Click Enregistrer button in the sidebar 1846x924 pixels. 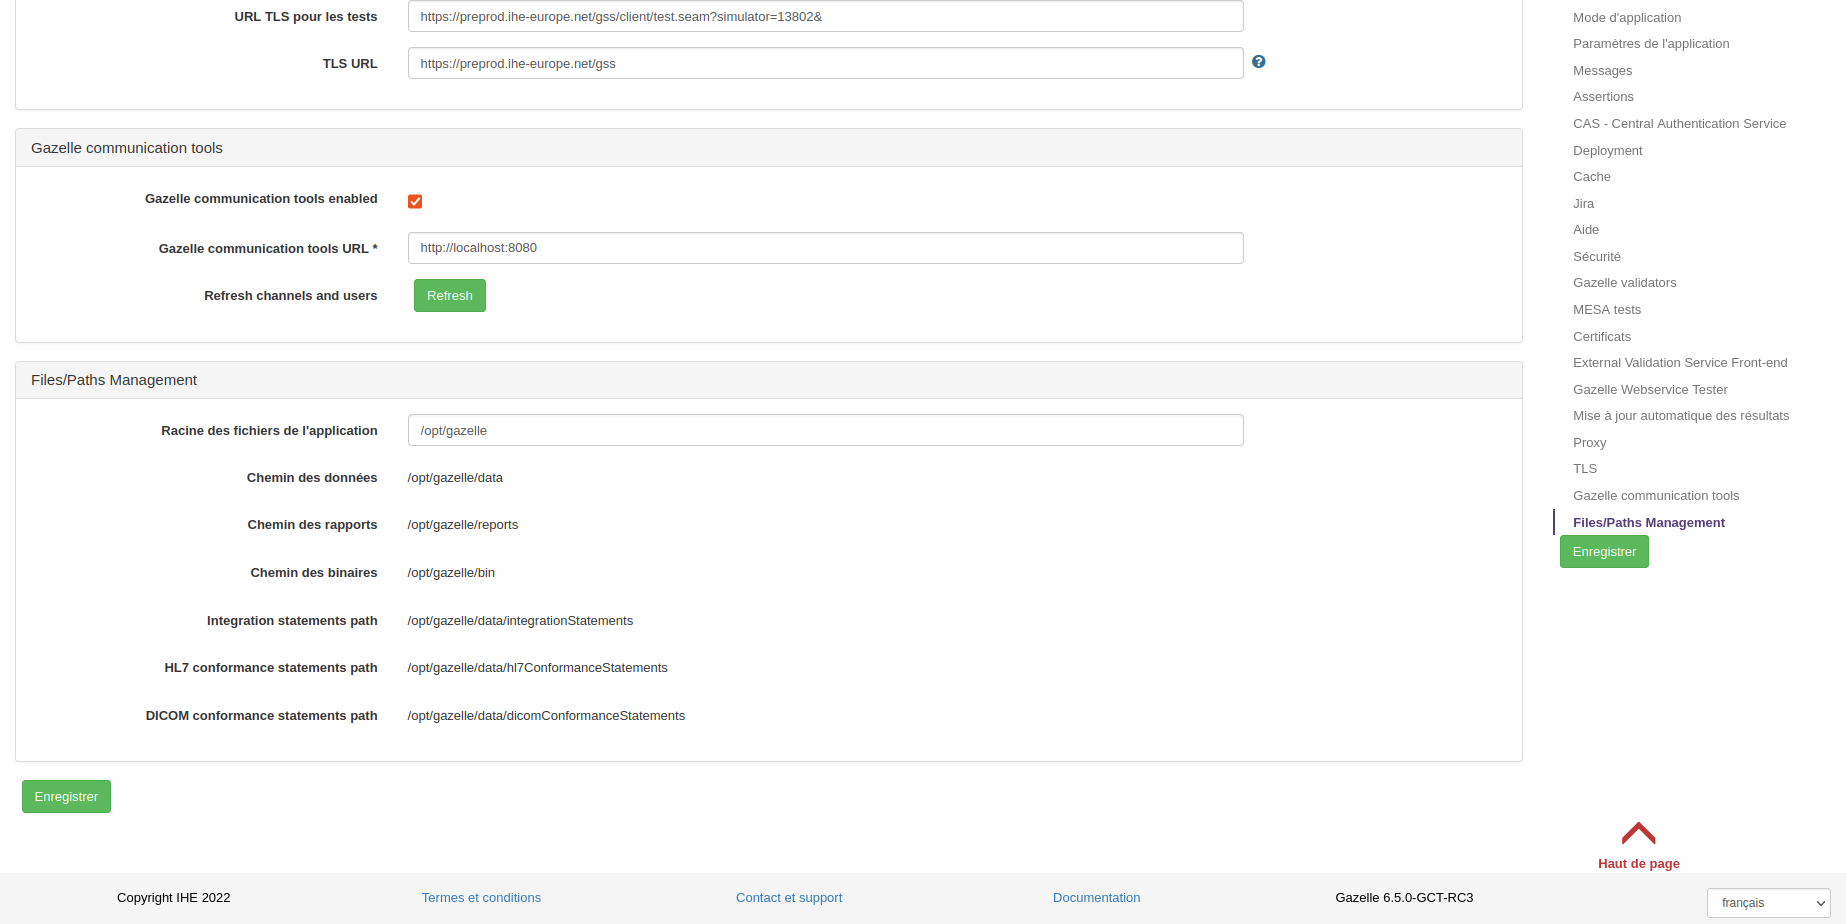(x=1603, y=552)
